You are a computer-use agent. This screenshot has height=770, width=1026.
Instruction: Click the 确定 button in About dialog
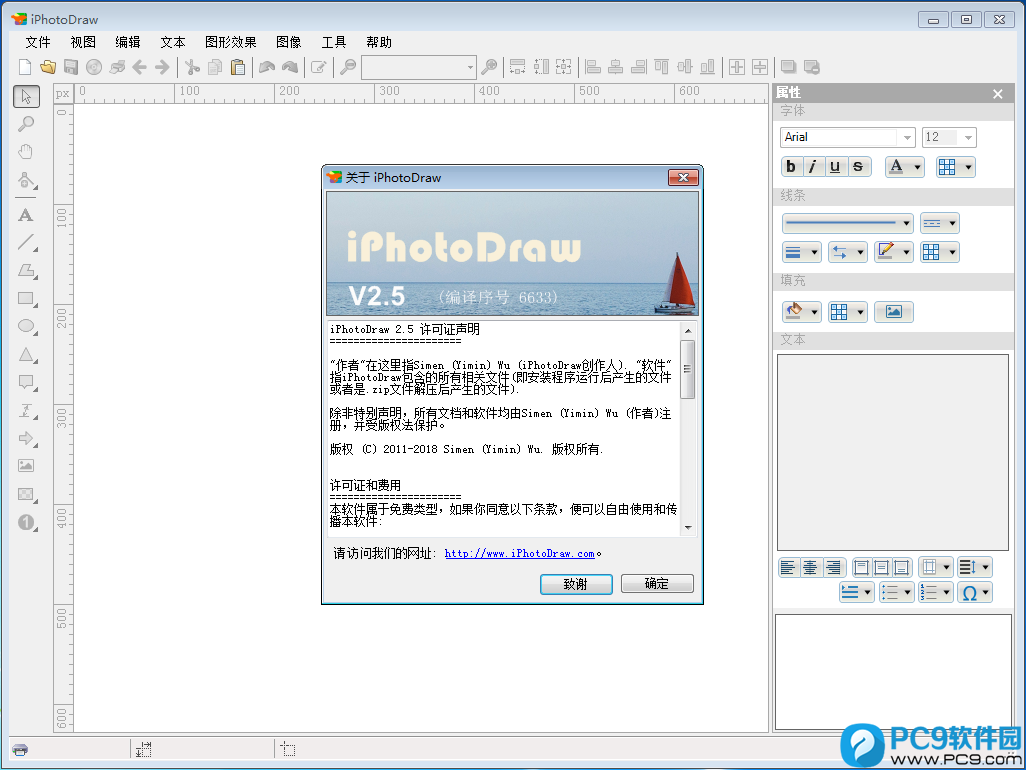click(657, 584)
